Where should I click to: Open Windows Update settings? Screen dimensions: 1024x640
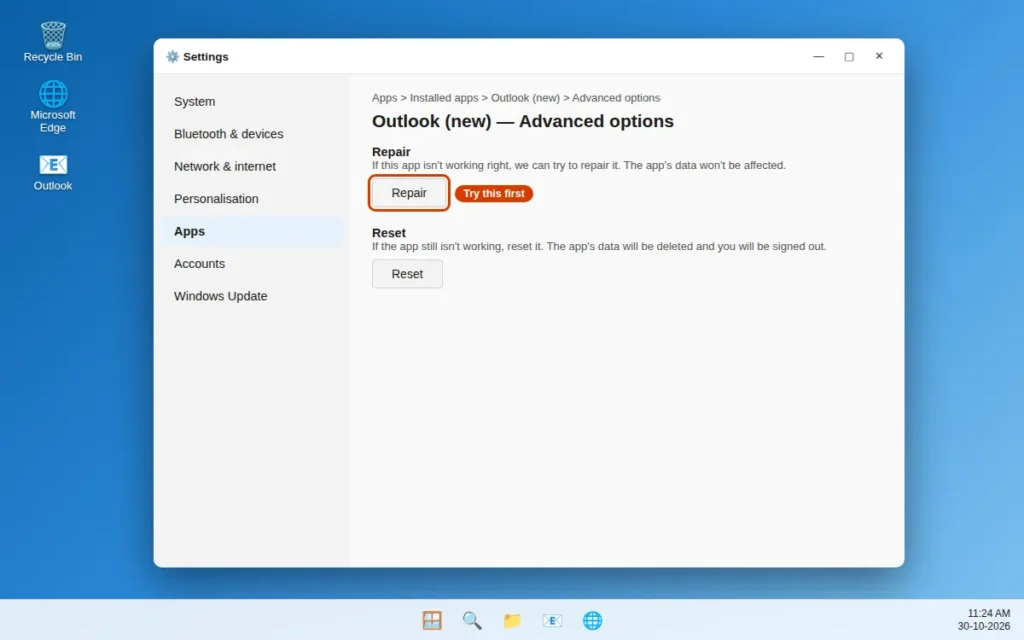252,296
